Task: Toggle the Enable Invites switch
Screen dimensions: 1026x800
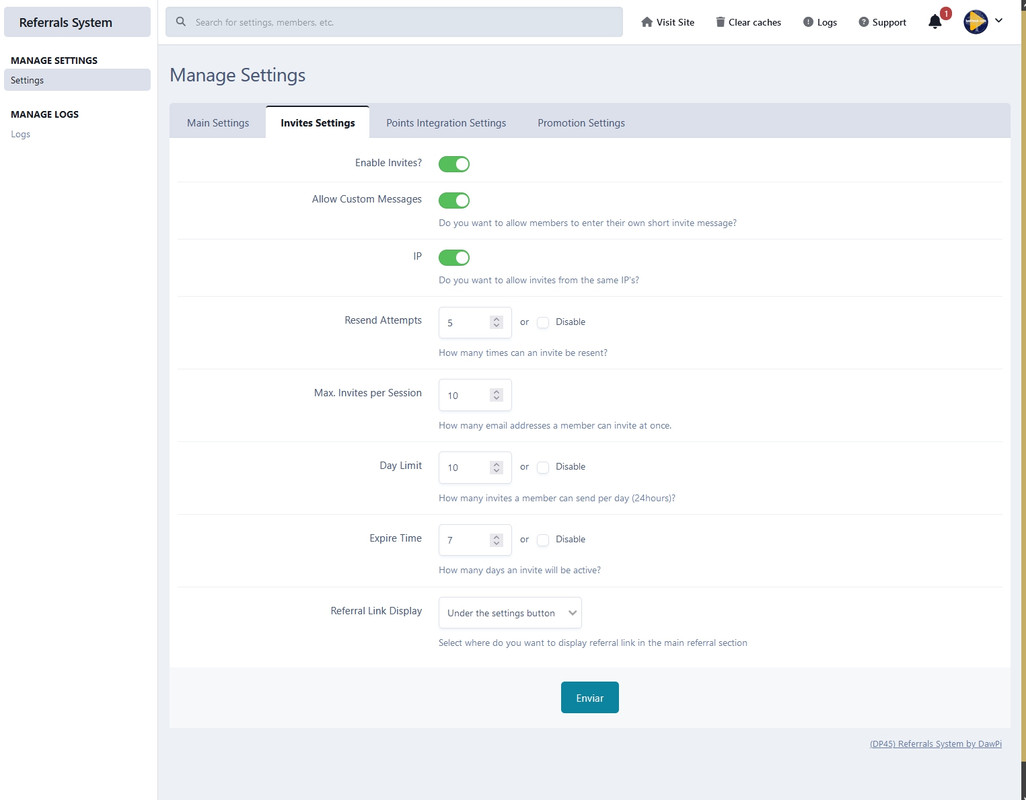Action: [454, 164]
